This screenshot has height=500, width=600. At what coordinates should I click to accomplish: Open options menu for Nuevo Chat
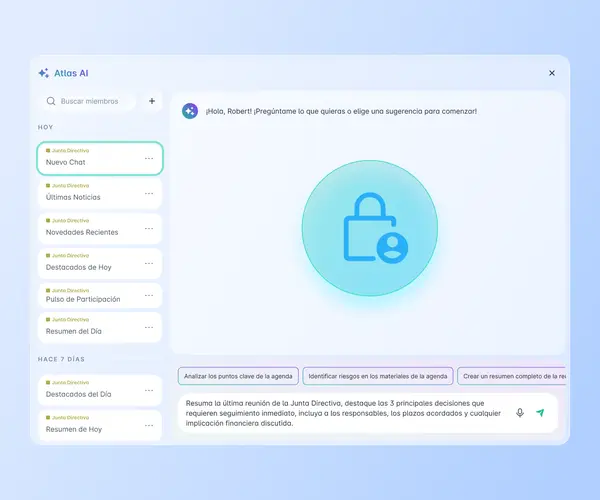coord(149,158)
